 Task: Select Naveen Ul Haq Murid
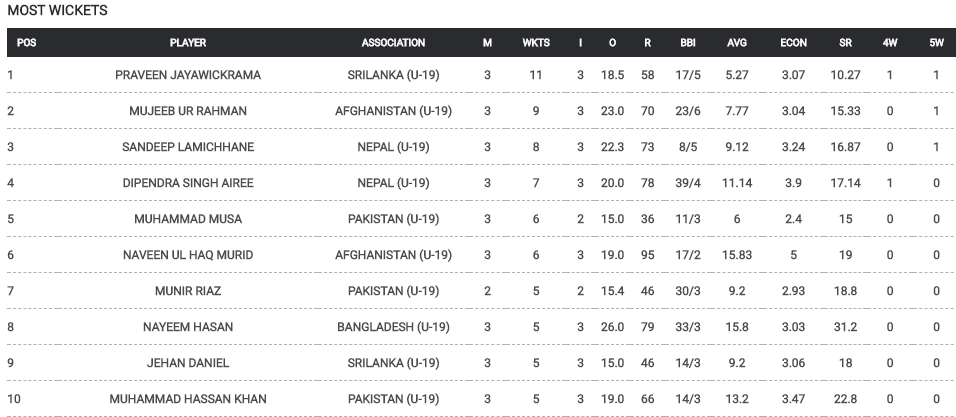coord(188,255)
